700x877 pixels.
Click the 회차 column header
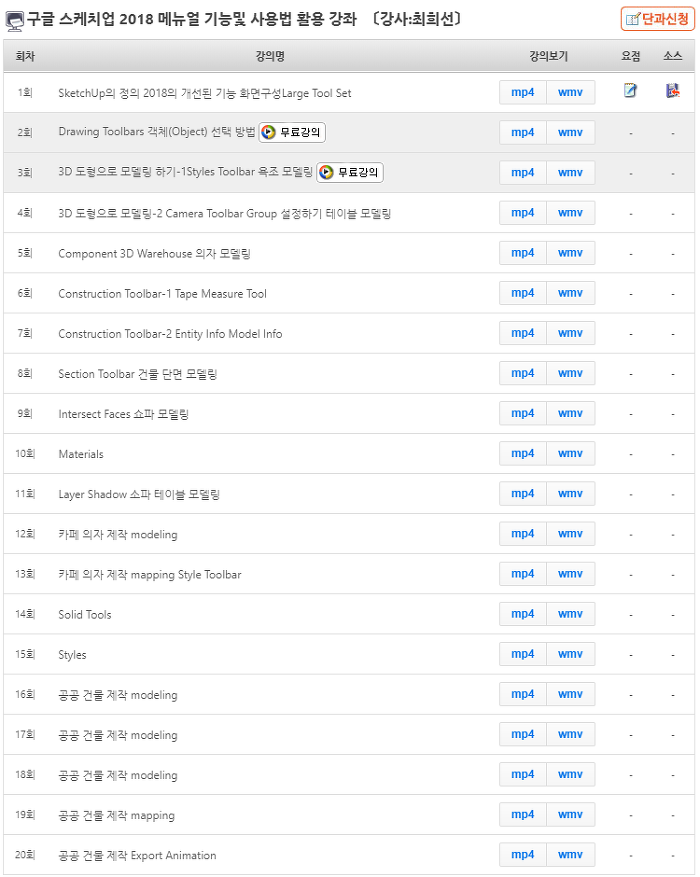click(x=25, y=56)
